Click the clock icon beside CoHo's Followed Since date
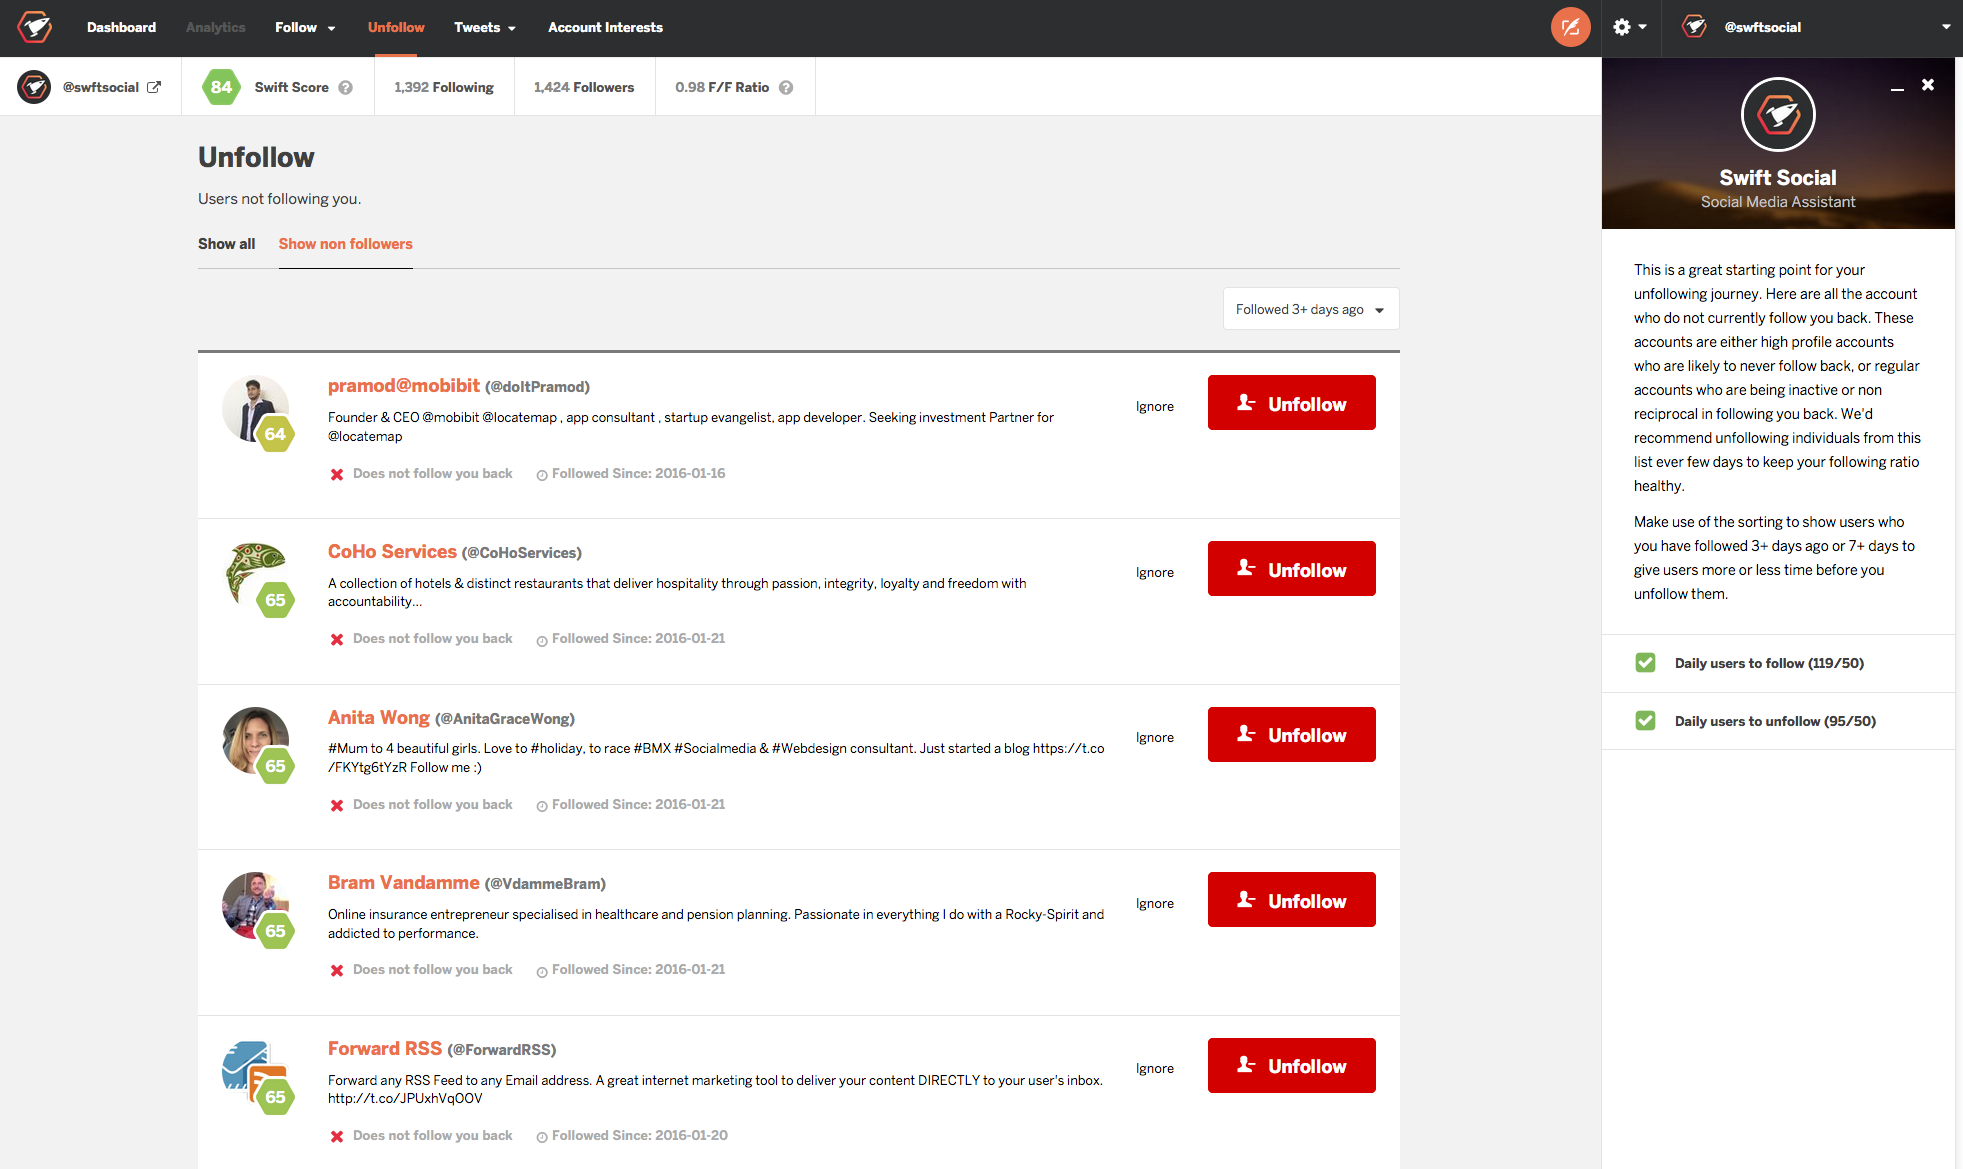Viewport: 1963px width, 1169px height. point(542,639)
